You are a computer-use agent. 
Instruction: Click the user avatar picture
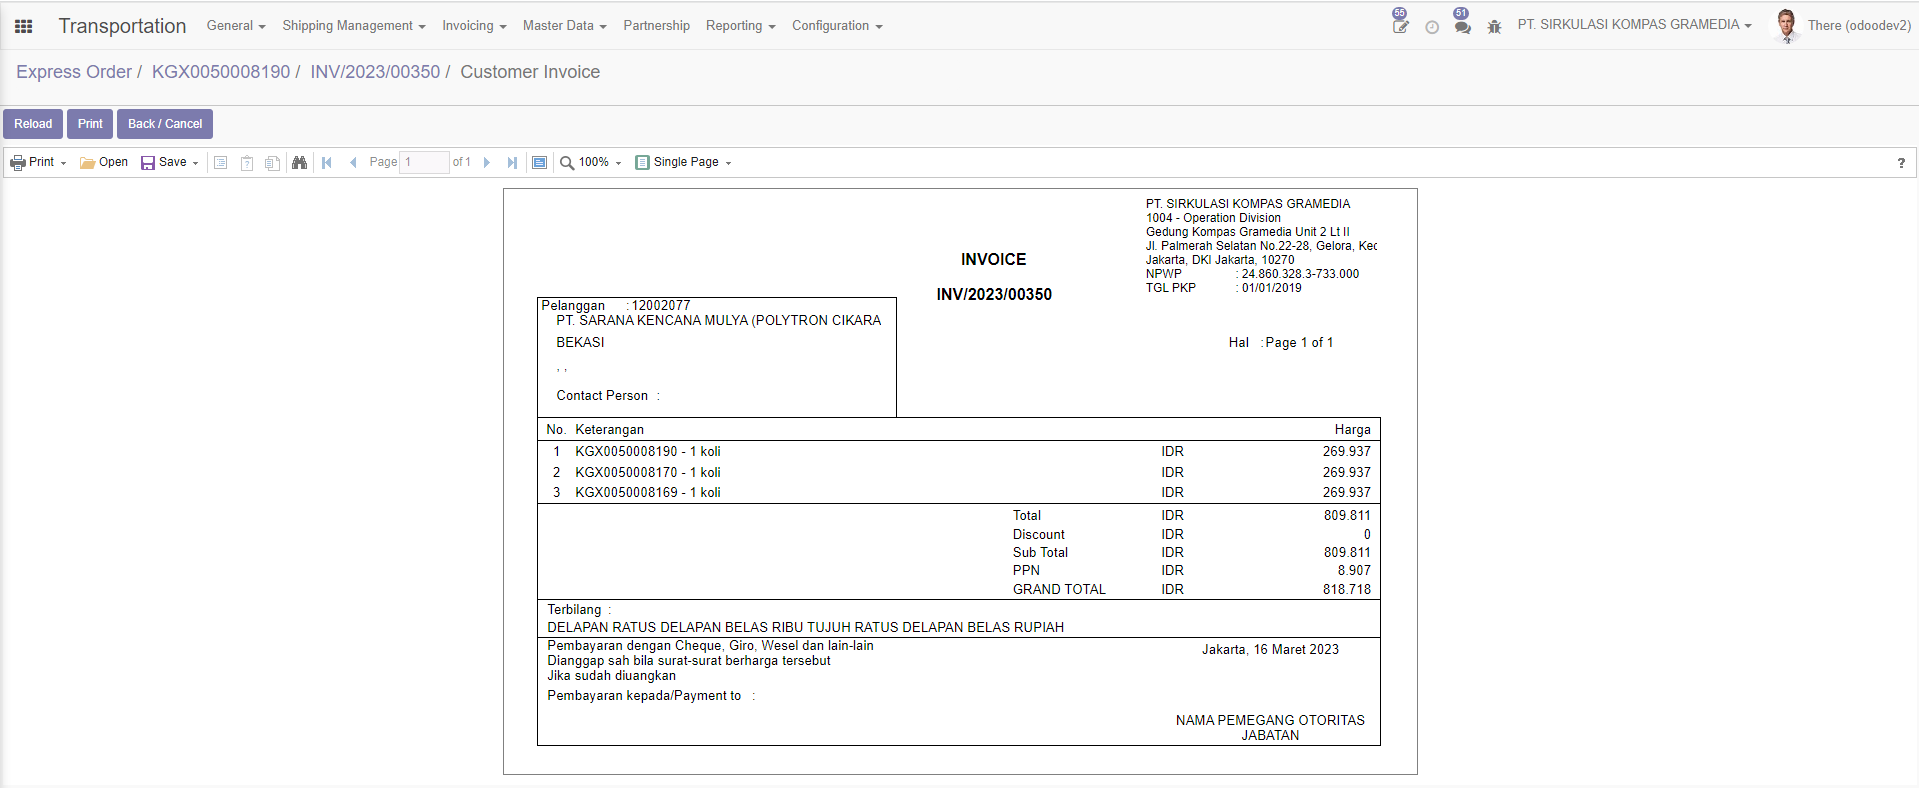(x=1786, y=26)
